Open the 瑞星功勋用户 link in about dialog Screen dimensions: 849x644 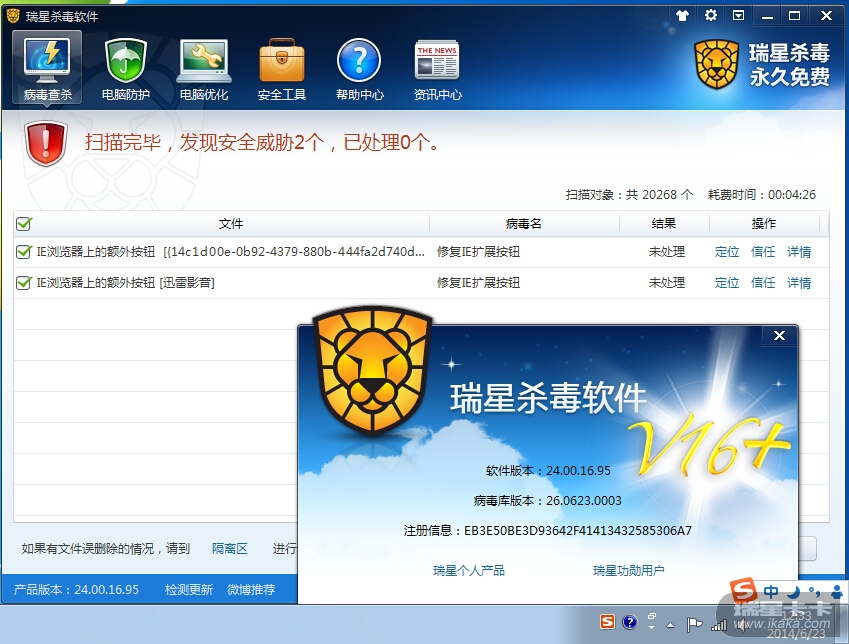click(629, 570)
